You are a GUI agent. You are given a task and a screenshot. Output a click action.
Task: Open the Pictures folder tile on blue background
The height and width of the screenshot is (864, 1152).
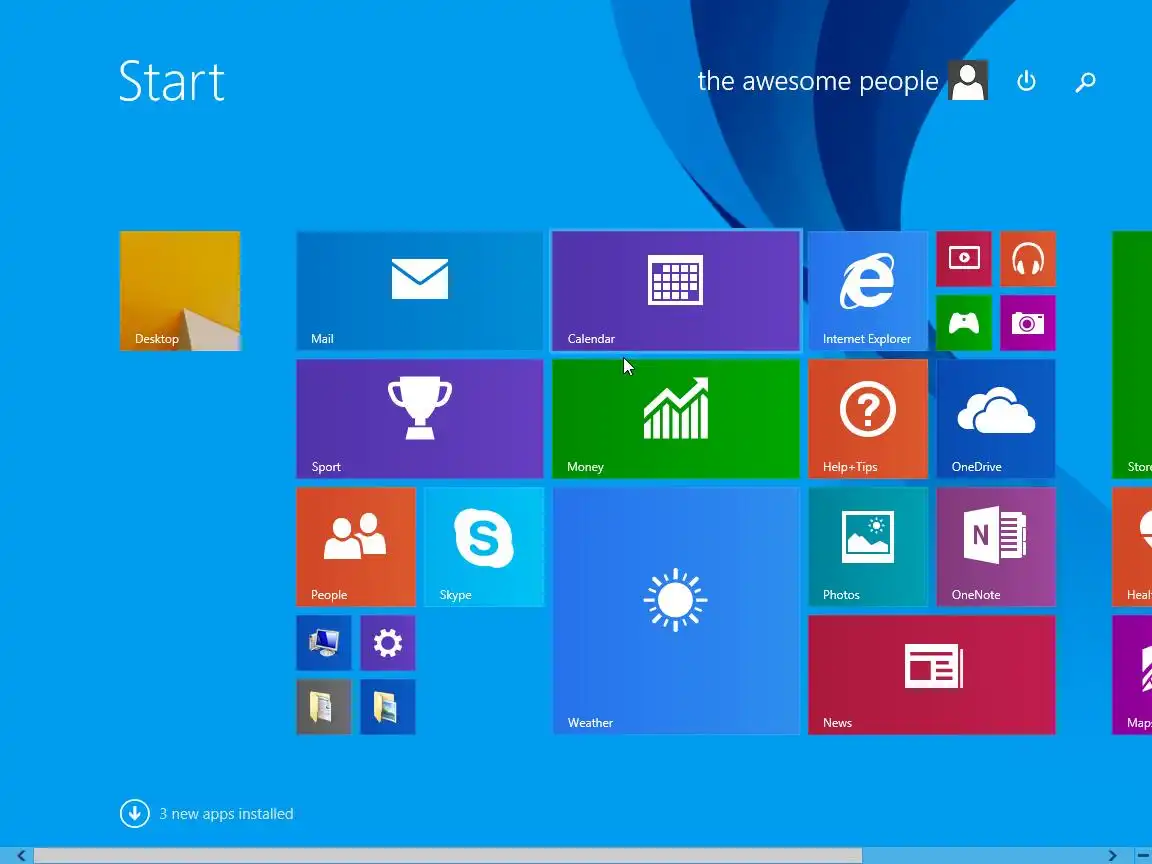pyautogui.click(x=388, y=707)
